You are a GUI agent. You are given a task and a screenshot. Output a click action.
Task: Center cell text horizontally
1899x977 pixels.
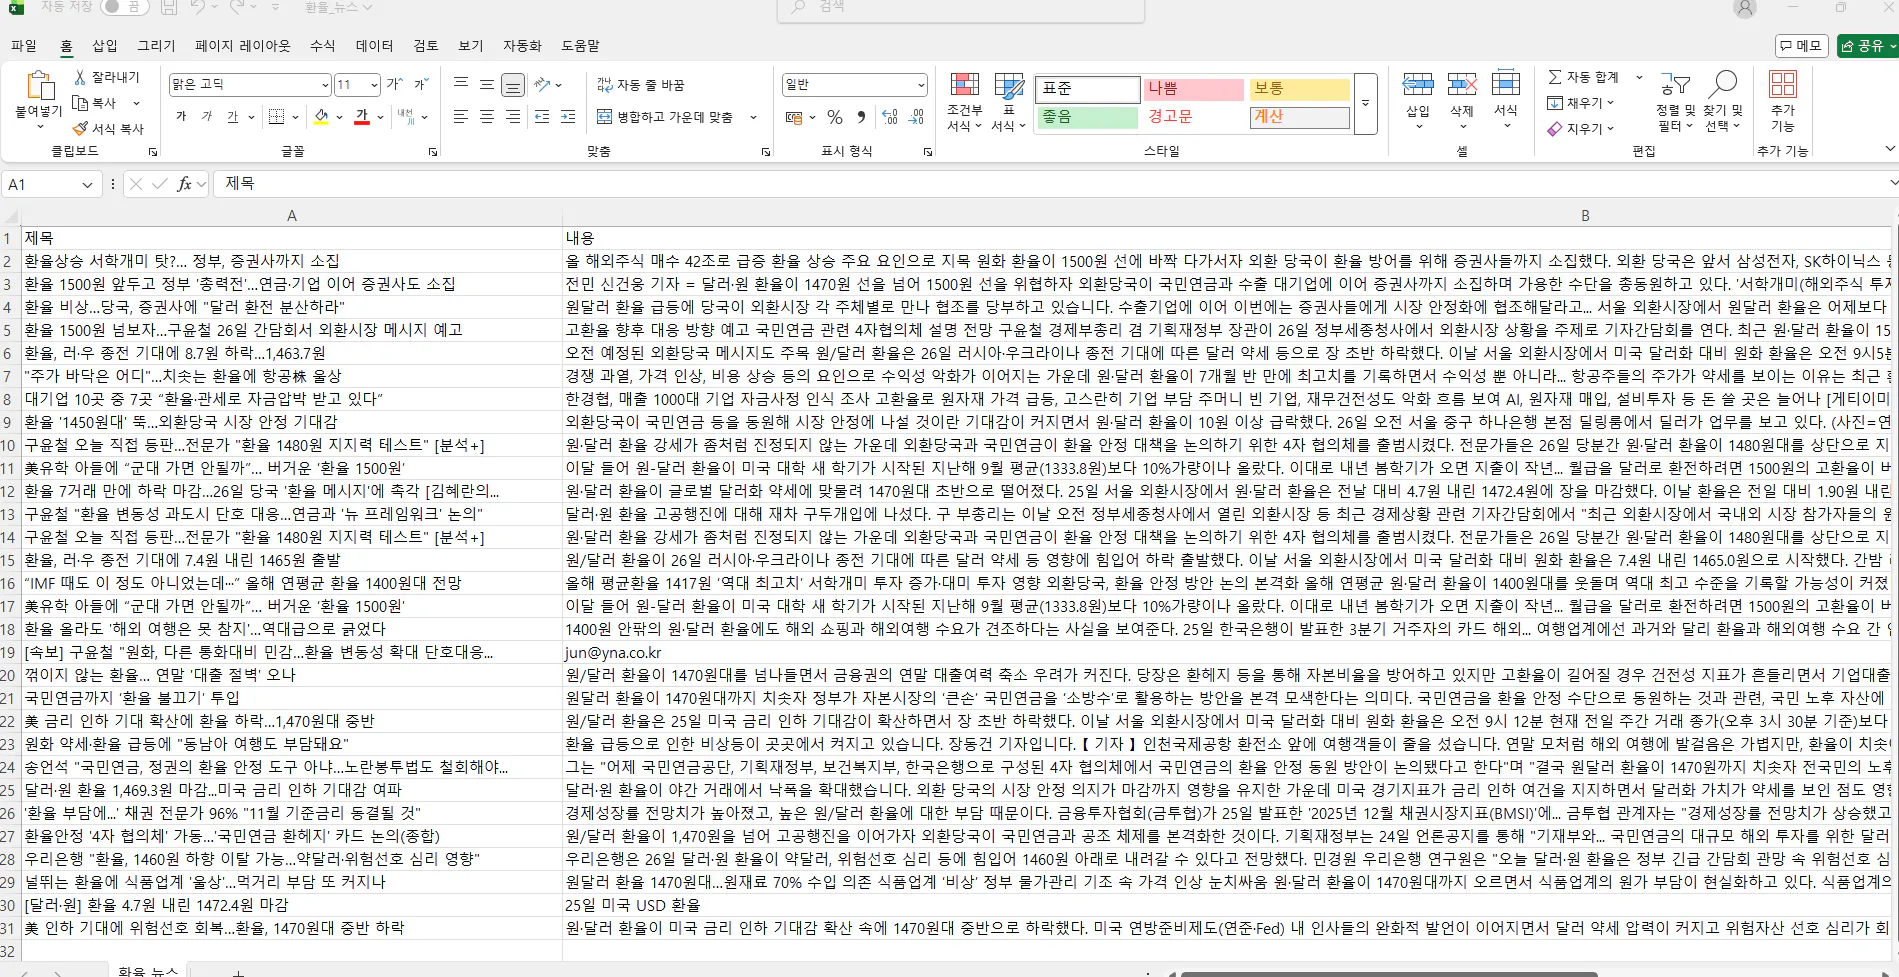487,117
